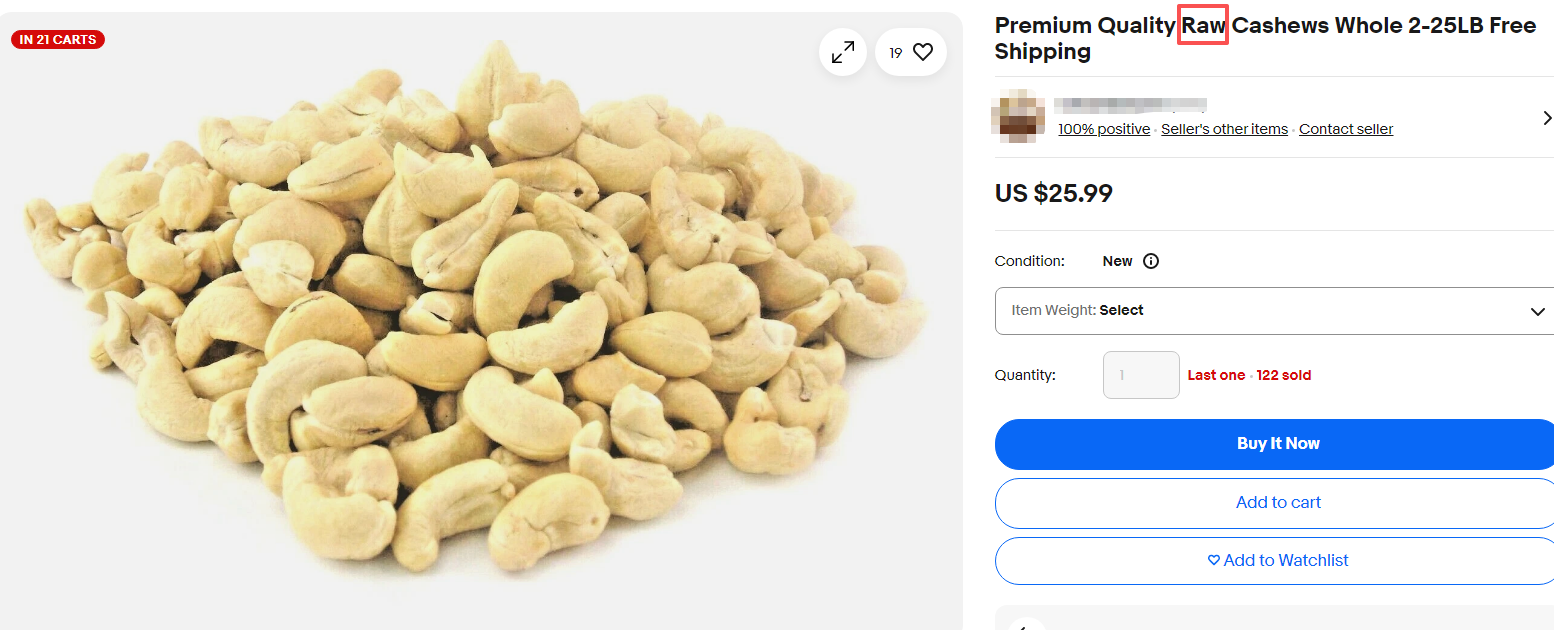Click the heart icon beside the 19 count

click(x=923, y=52)
